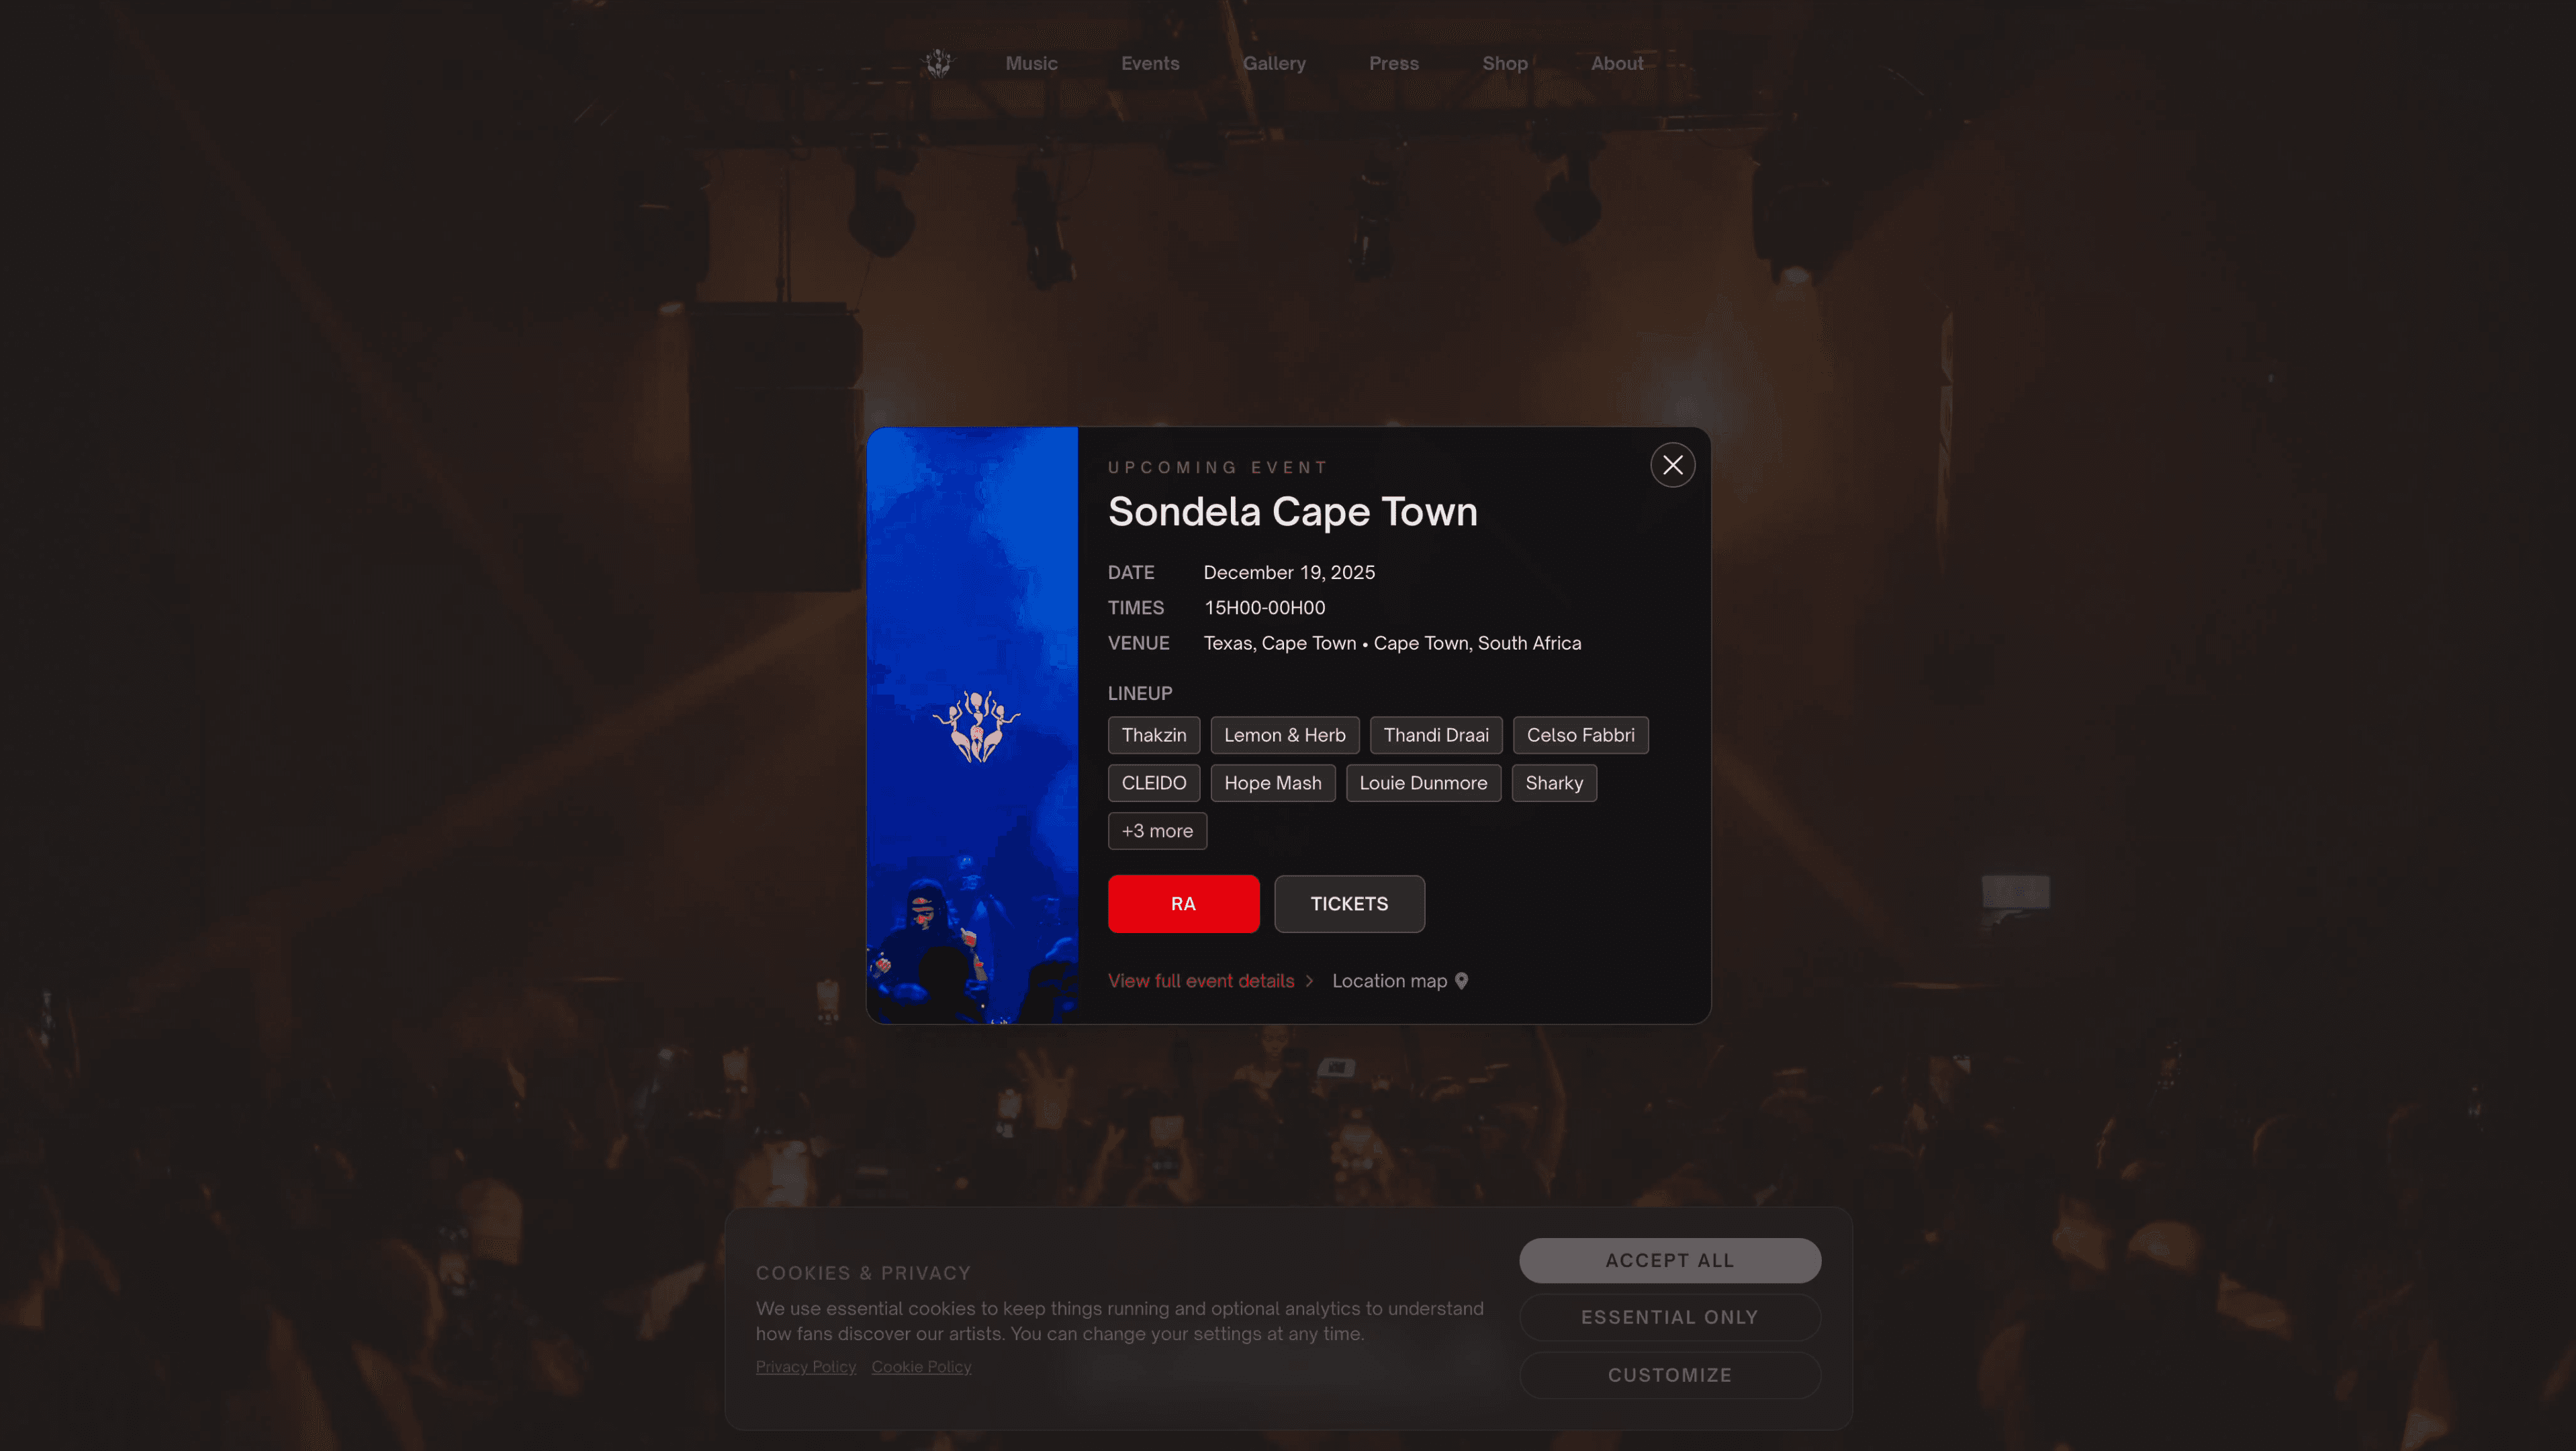2576x1451 pixels.
Task: Click the event poster logo emblem
Action: tap(976, 727)
